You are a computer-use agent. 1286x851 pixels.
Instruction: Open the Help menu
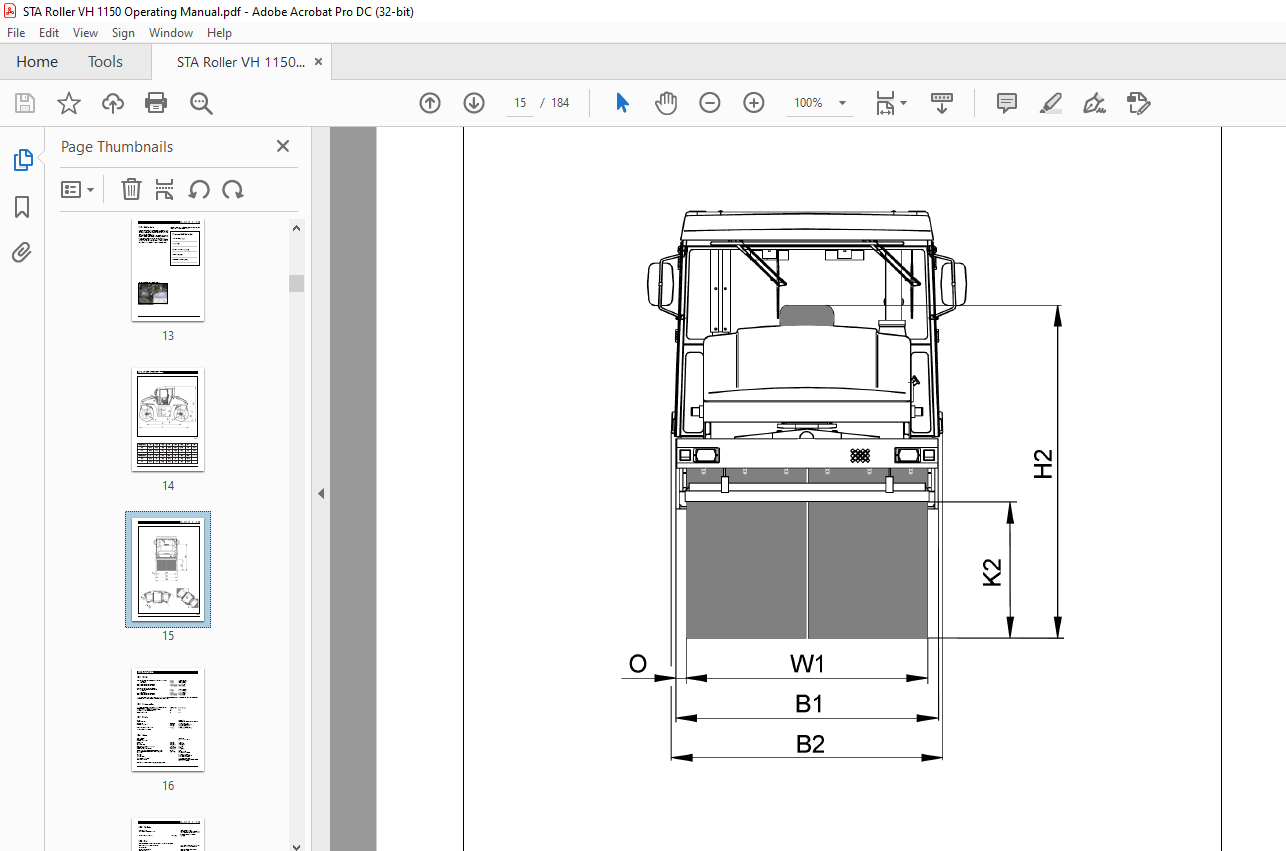tap(219, 33)
